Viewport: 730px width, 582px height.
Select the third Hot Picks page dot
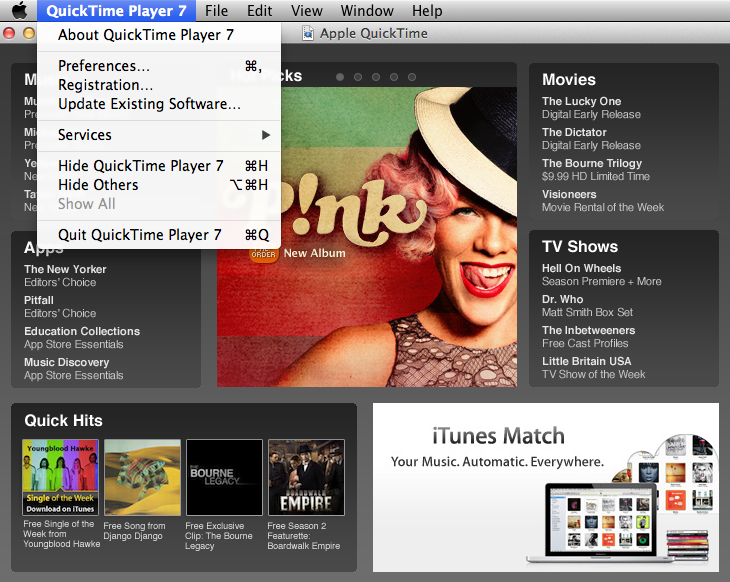coord(376,77)
